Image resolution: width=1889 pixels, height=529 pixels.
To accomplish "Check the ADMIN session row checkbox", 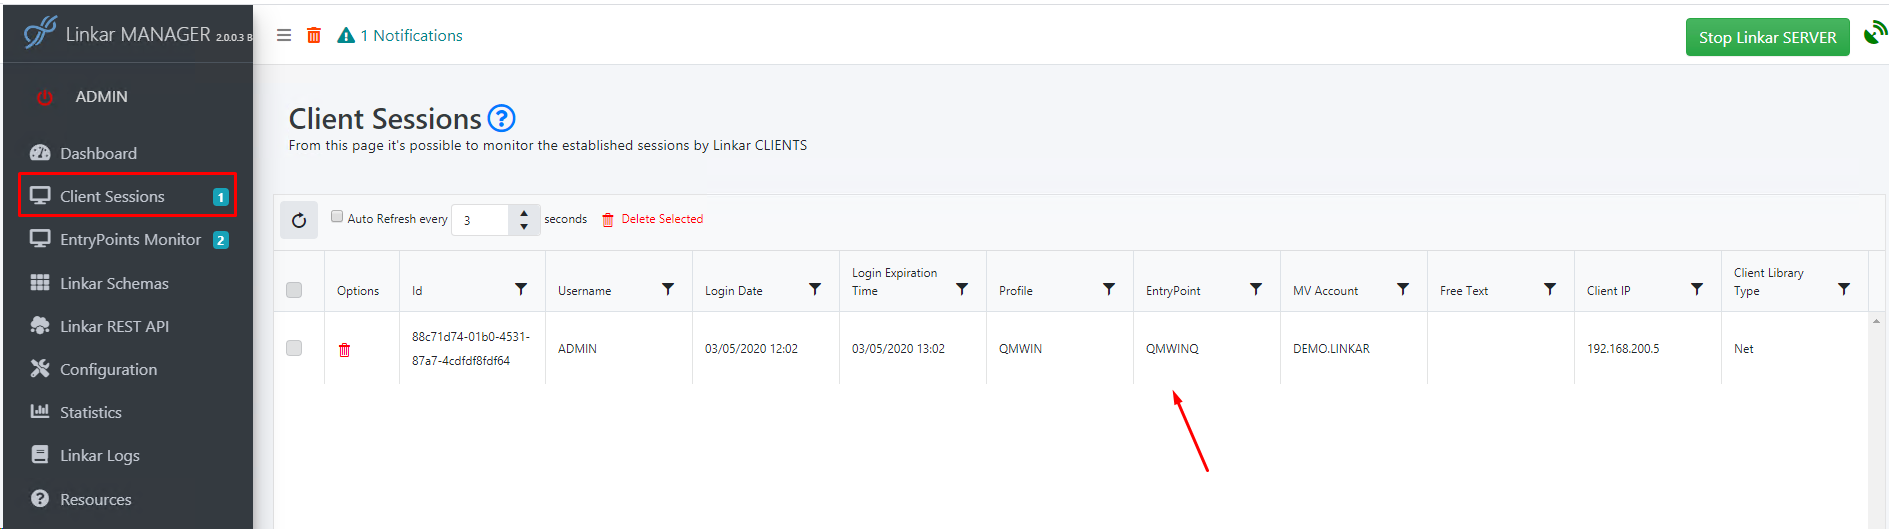I will pyautogui.click(x=294, y=348).
